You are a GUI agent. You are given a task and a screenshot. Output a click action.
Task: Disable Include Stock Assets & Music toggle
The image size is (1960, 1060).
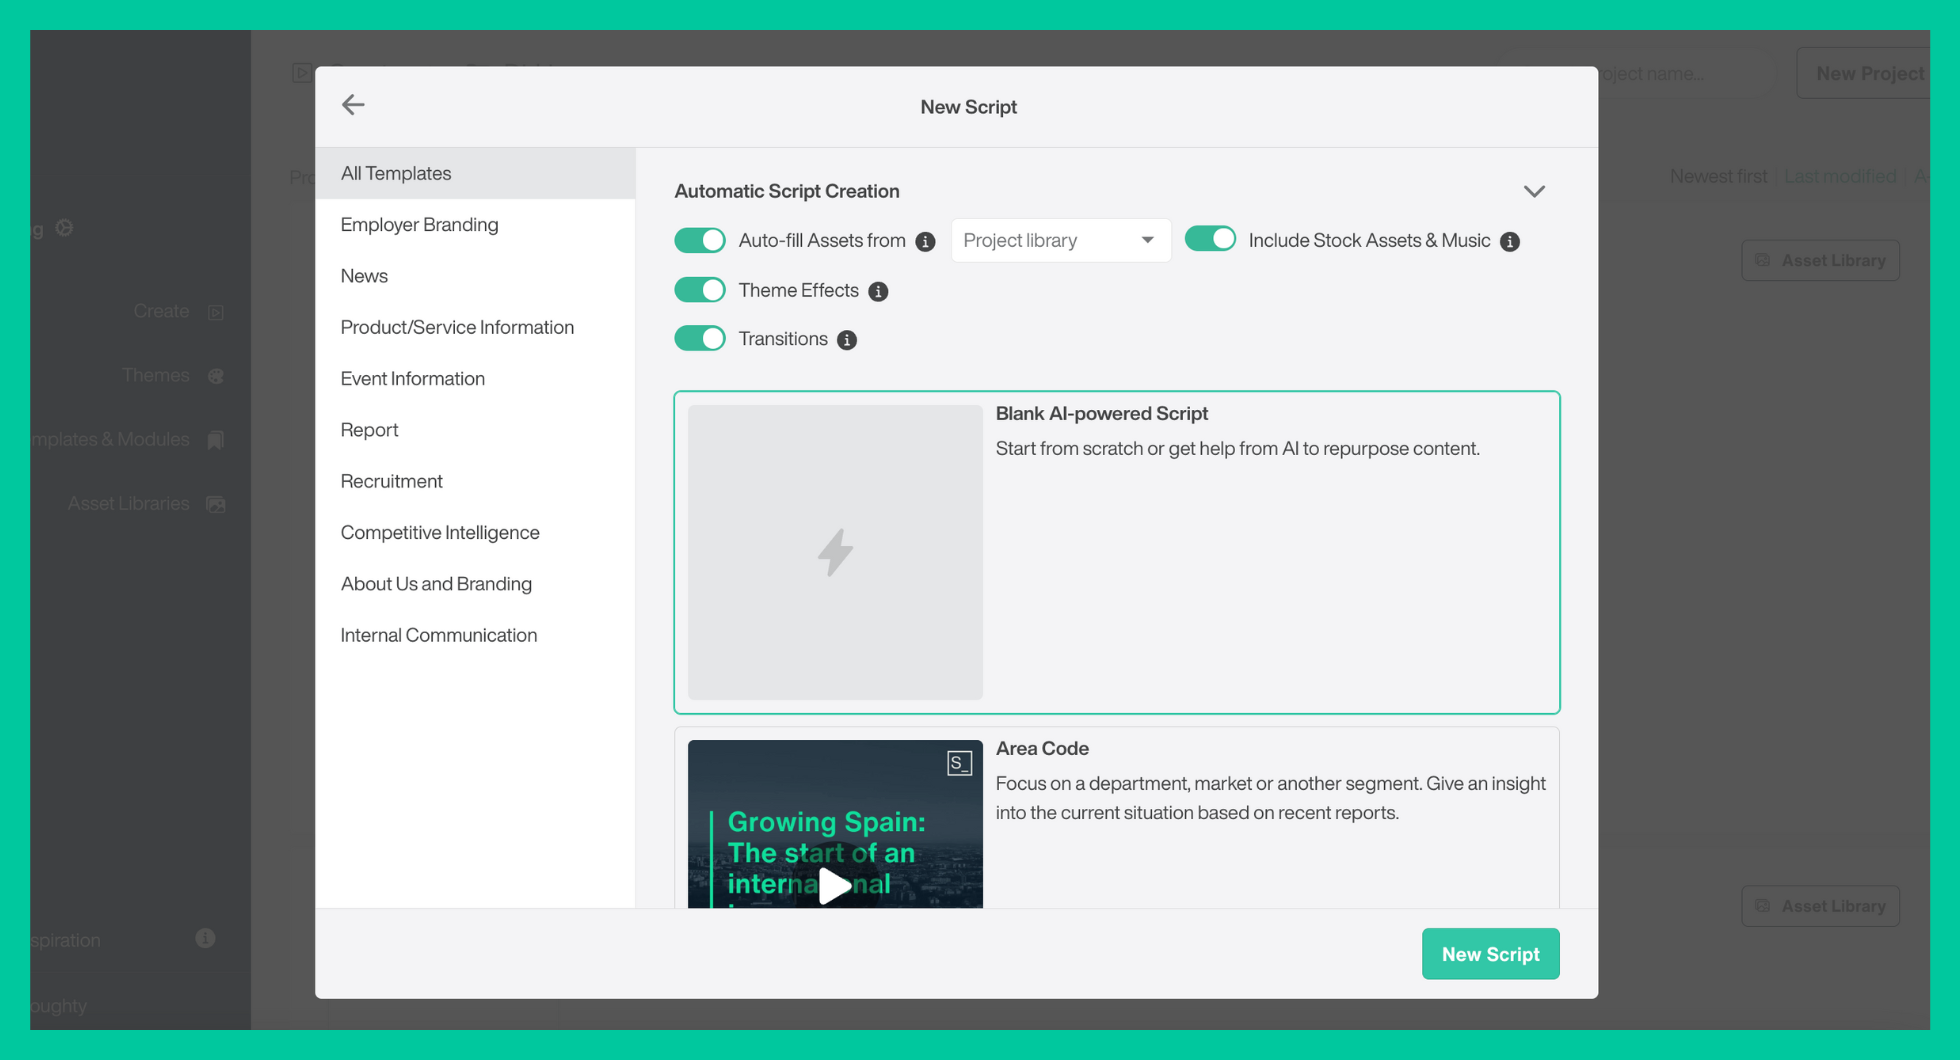(1210, 240)
